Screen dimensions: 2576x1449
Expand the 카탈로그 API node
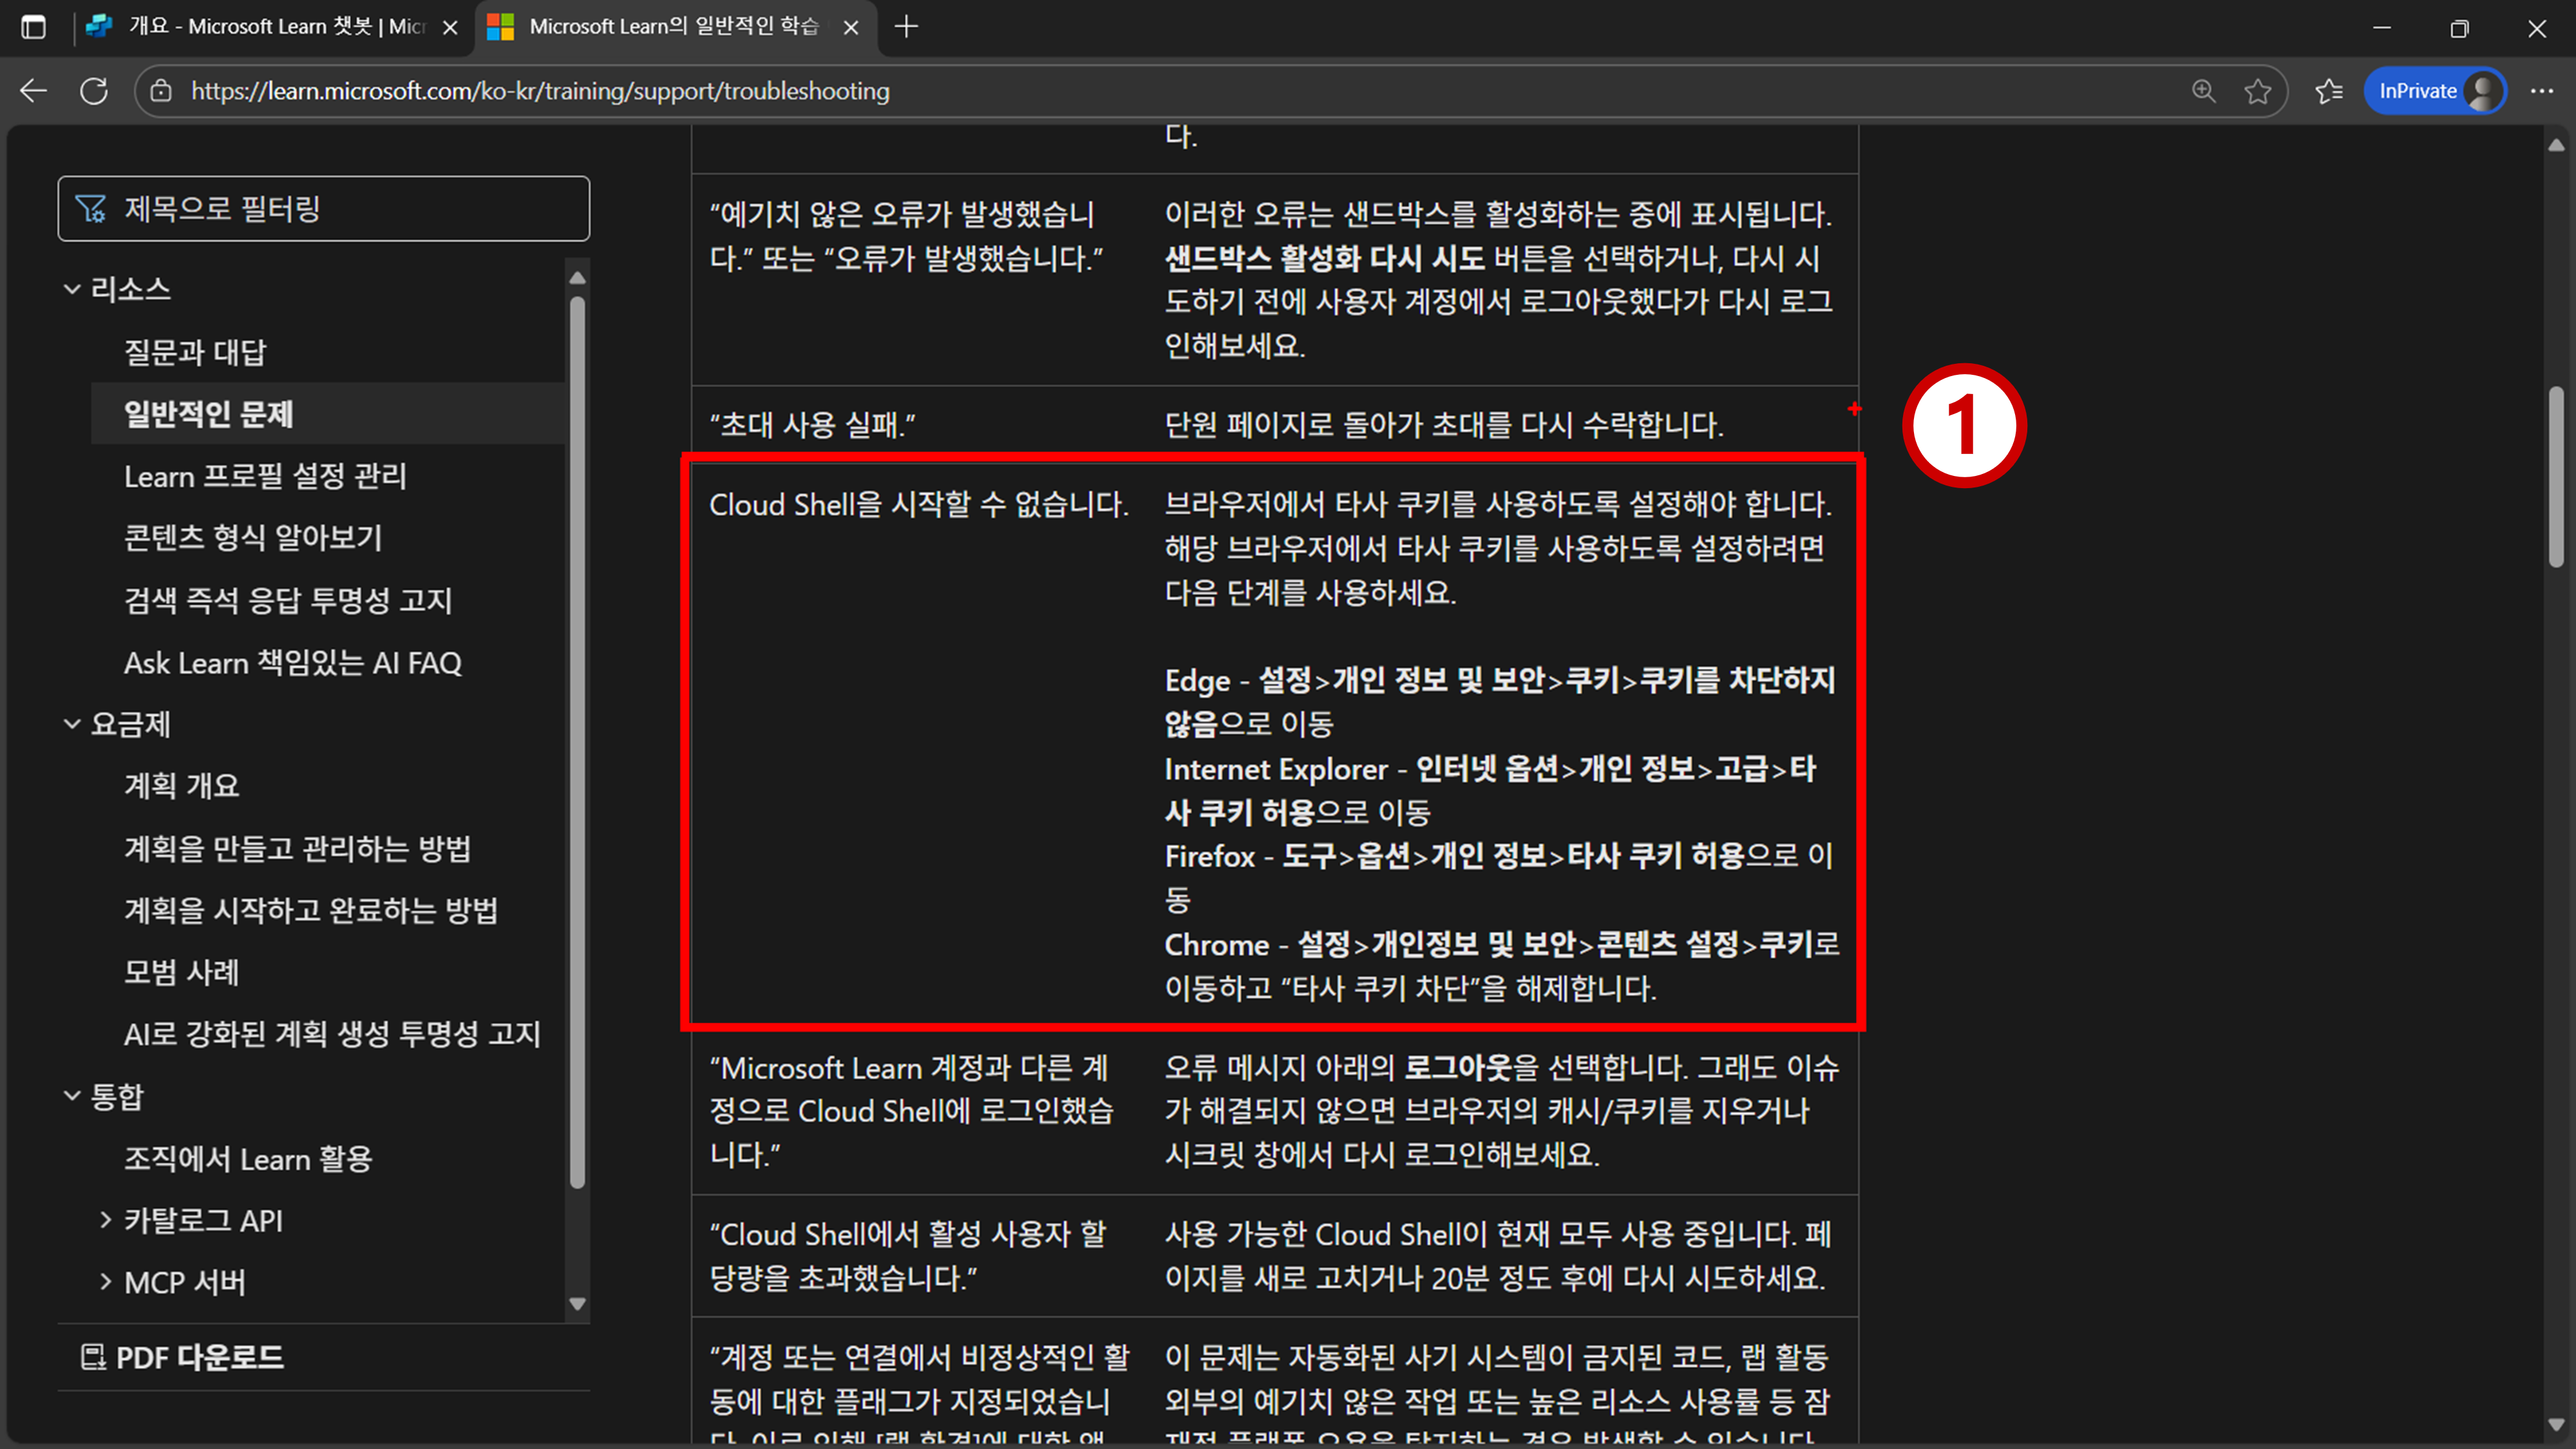(x=106, y=1220)
